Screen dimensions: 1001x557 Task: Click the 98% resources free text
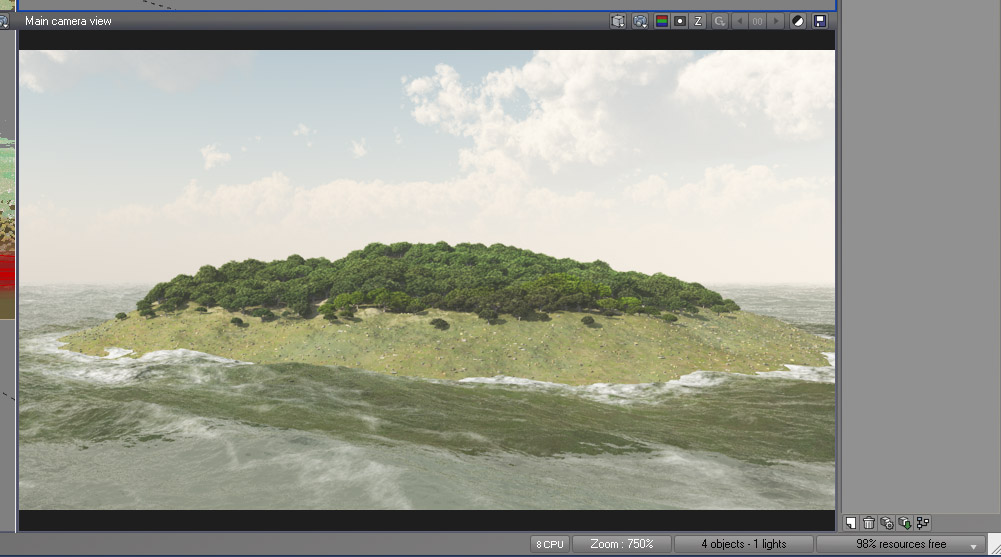point(901,544)
